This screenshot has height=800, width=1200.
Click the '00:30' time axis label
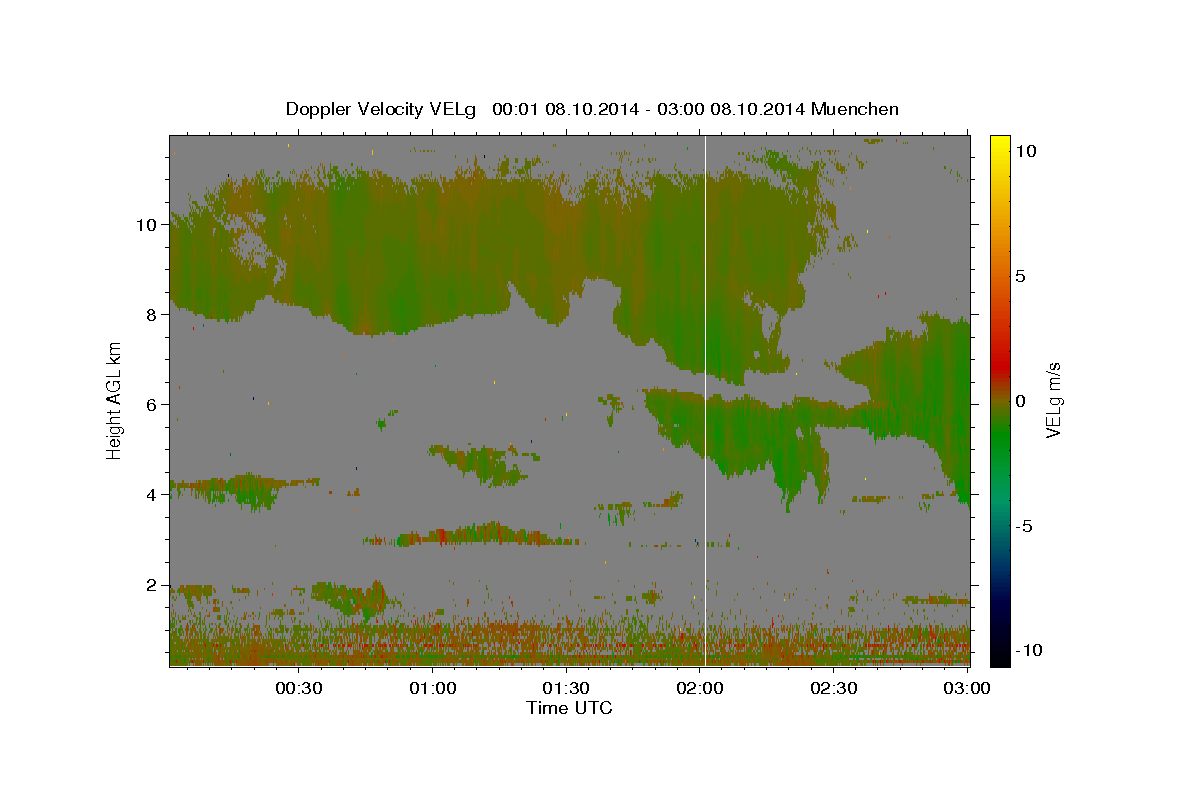[298, 689]
